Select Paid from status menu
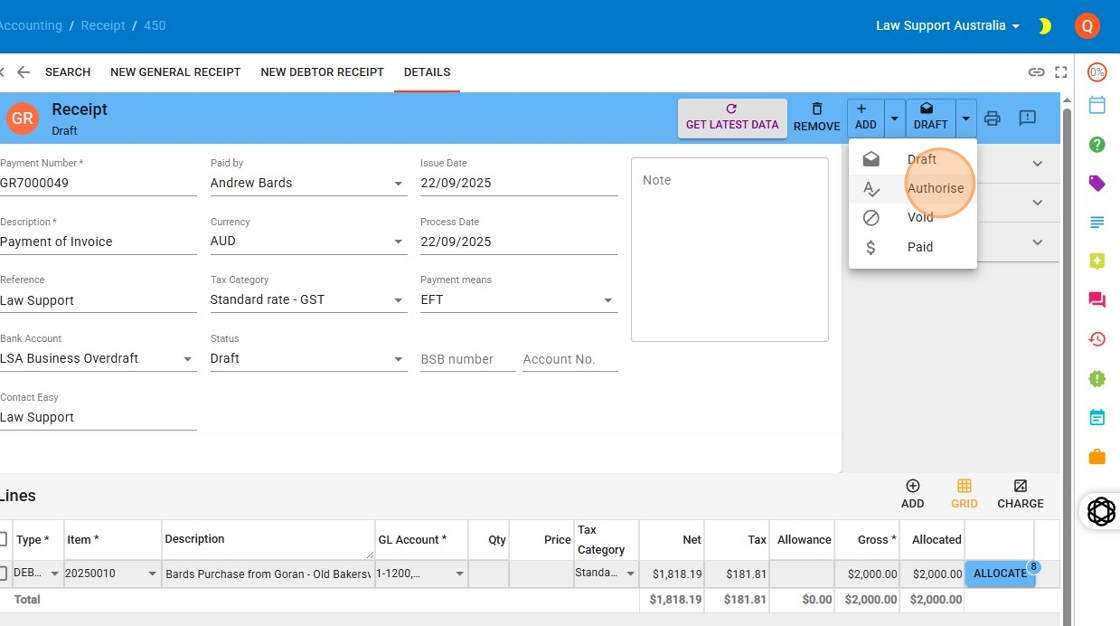This screenshot has width=1120, height=626. pyautogui.click(x=913, y=247)
